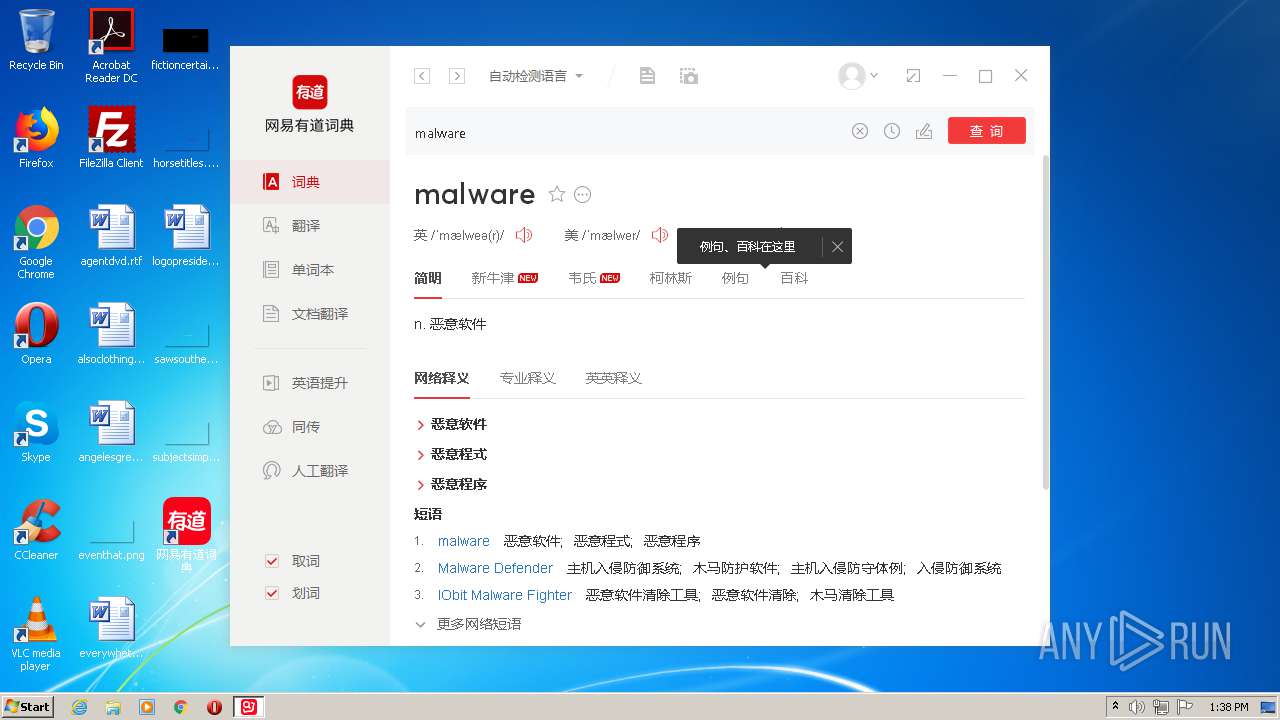Play British pronunciation audio
Screen dimensions: 1280x720
tap(523, 235)
